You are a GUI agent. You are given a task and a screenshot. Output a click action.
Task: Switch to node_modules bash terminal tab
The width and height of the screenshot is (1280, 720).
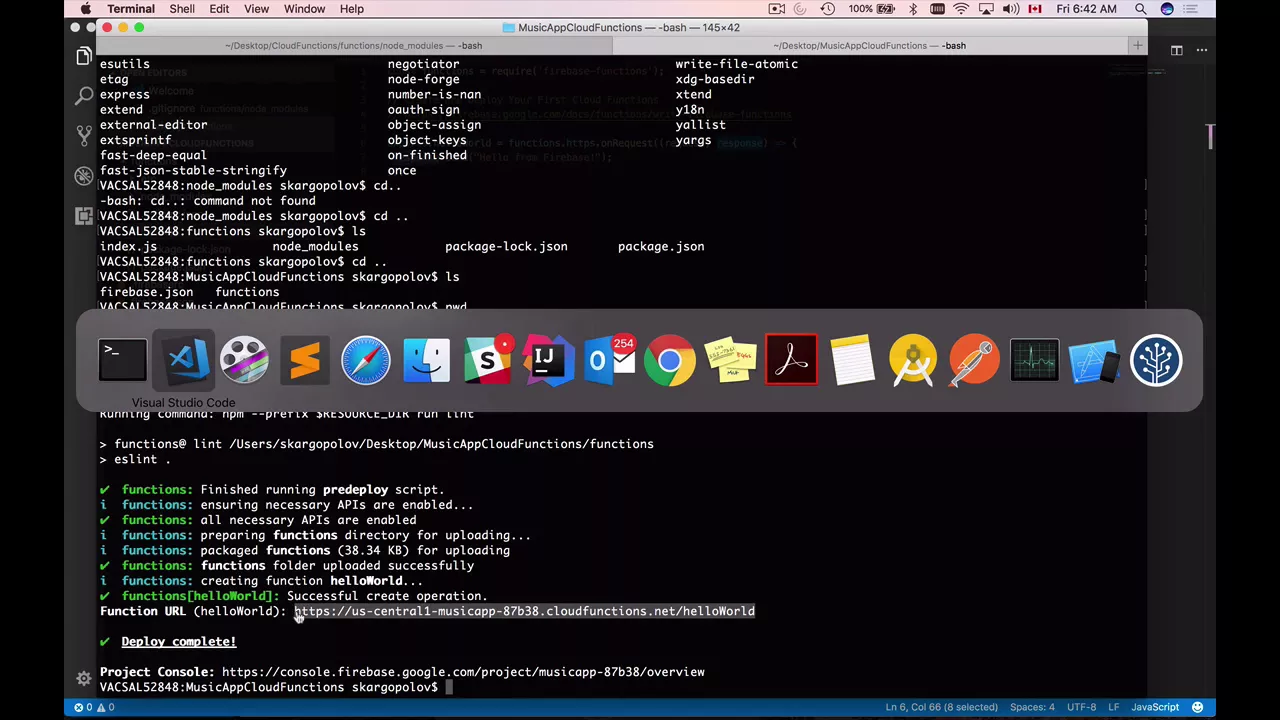pyautogui.click(x=353, y=45)
